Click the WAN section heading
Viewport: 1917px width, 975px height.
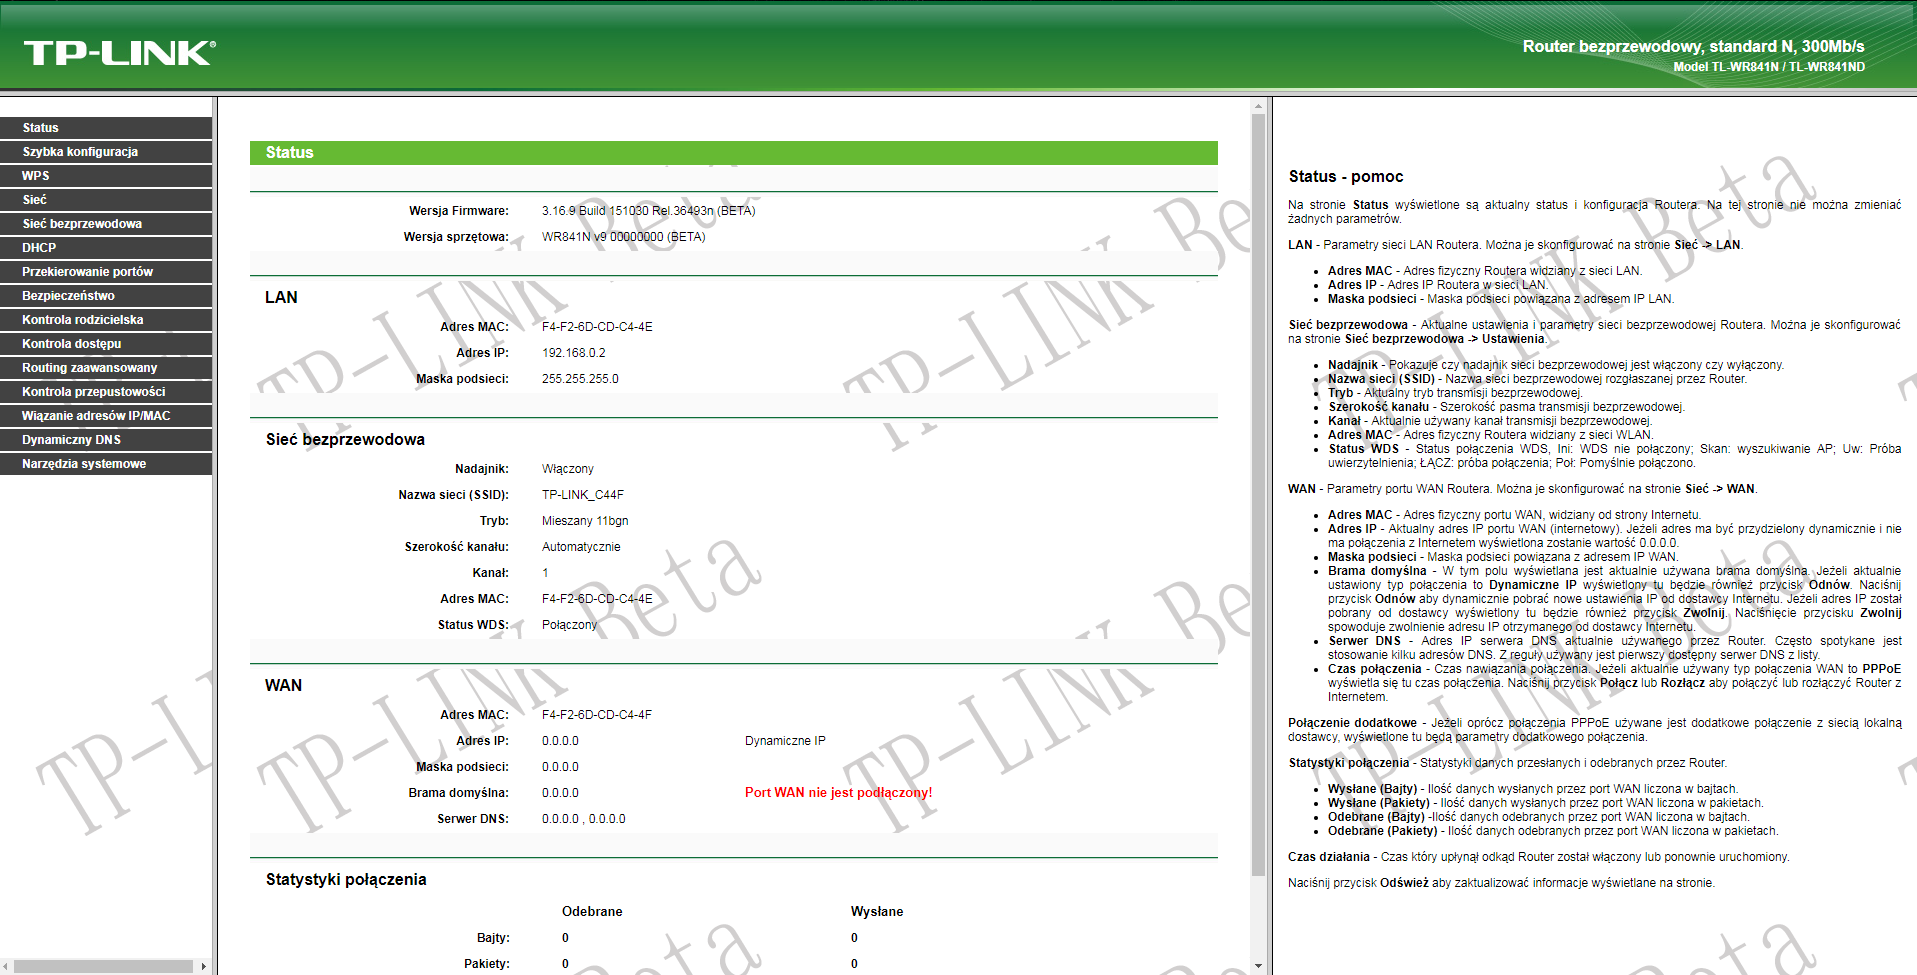point(283,686)
